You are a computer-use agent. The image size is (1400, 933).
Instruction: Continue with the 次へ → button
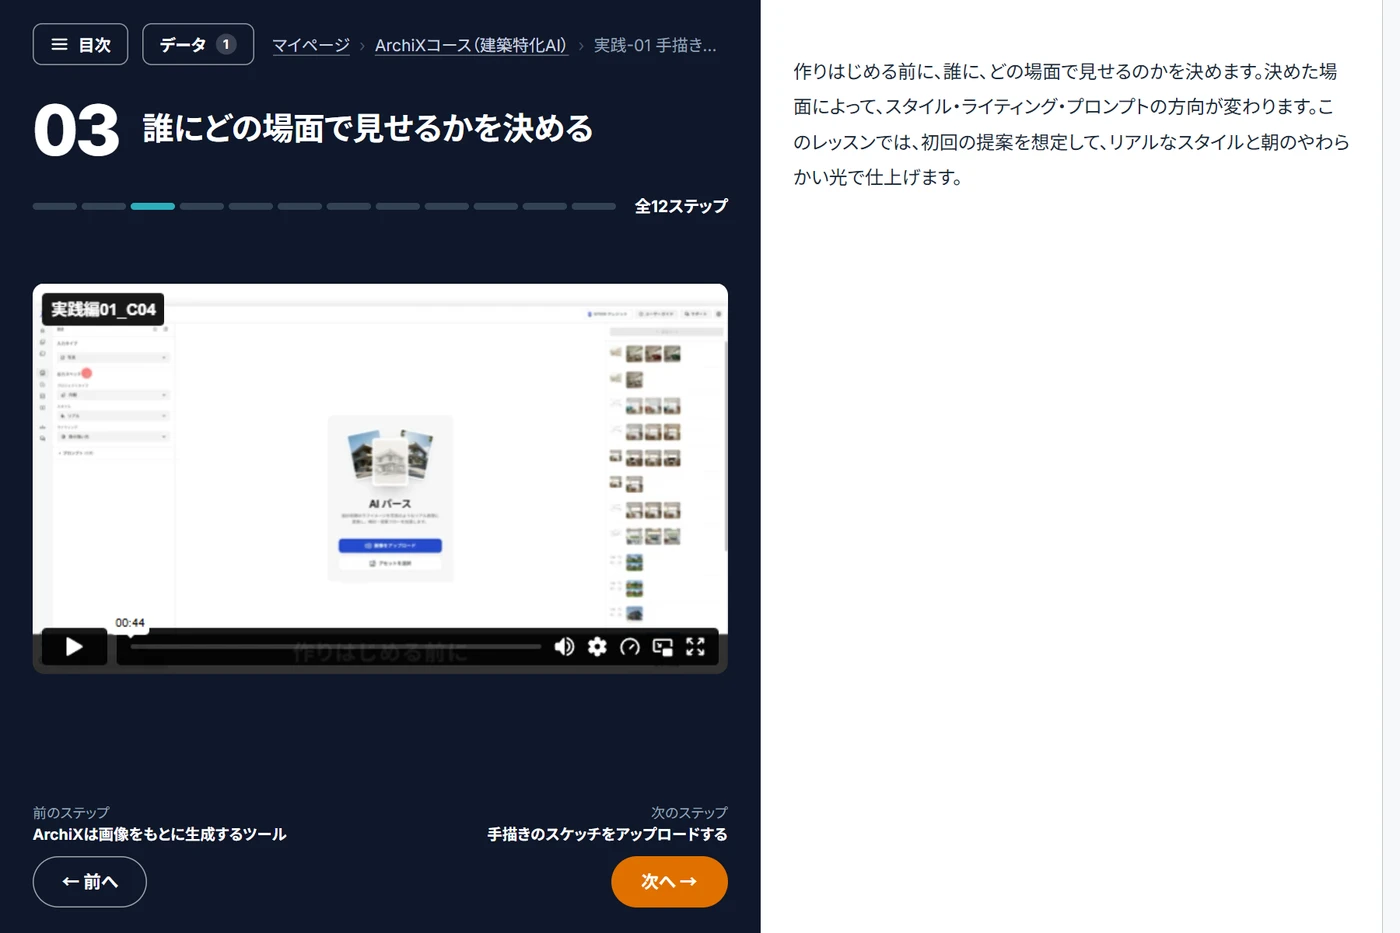point(669,882)
